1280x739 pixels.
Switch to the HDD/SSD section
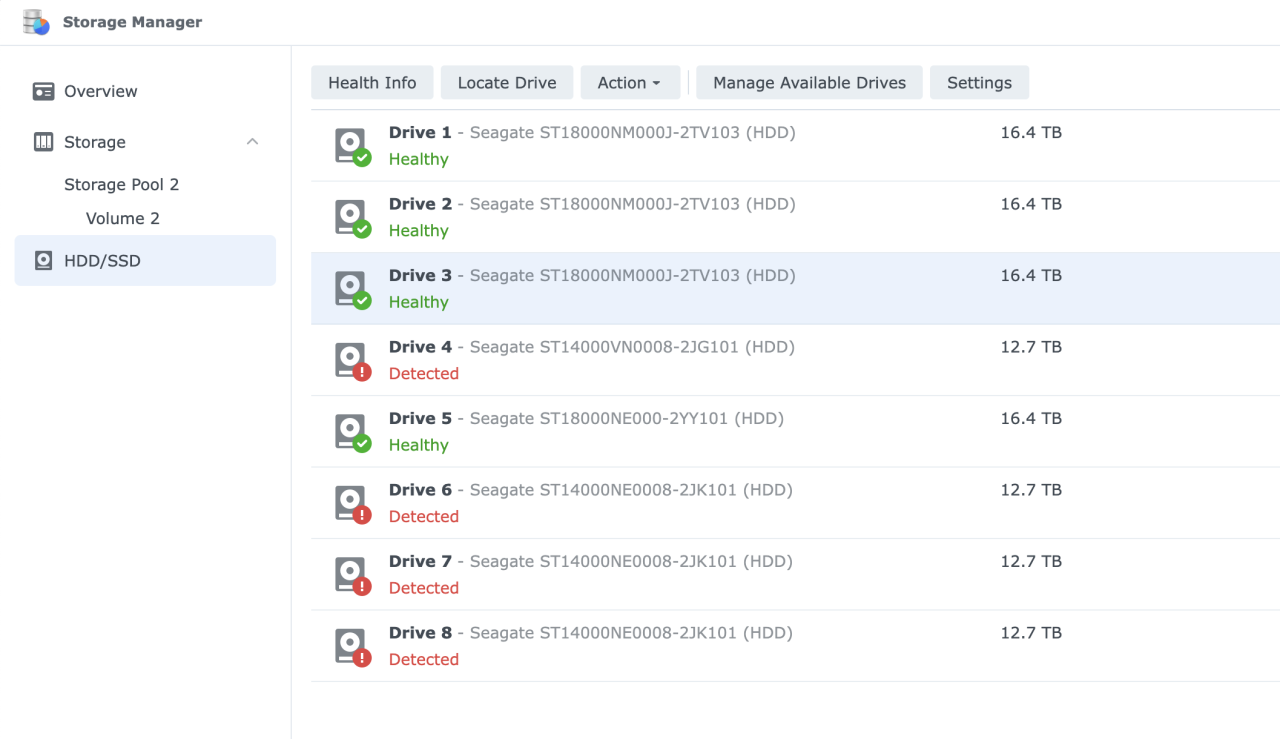tap(102, 261)
